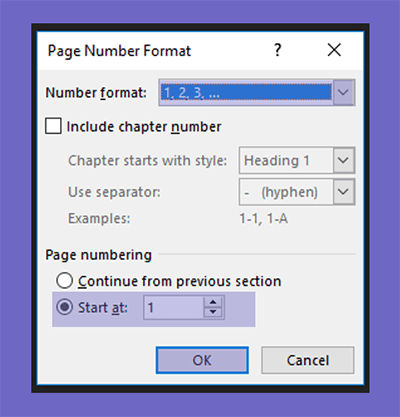This screenshot has width=400, height=417.
Task: Select the Start at radio button
Action: 64,307
